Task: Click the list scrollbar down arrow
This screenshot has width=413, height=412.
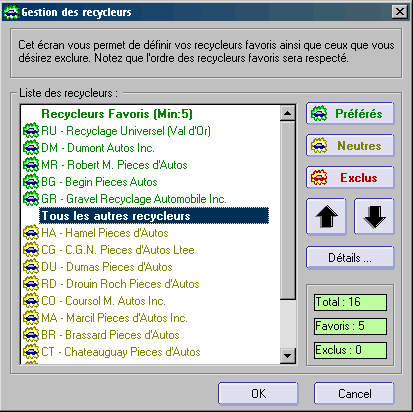Action: [x=287, y=355]
